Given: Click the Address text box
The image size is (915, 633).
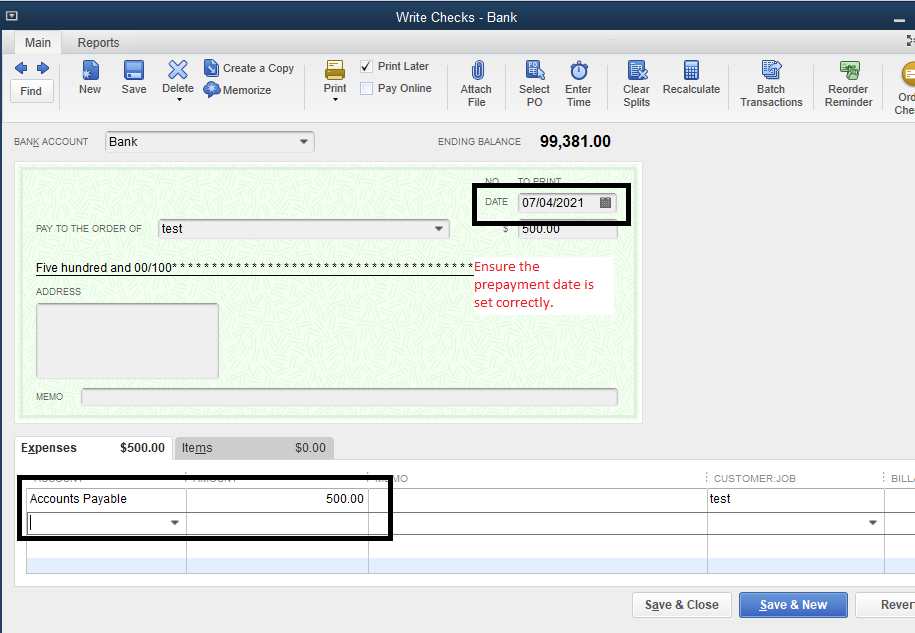Looking at the screenshot, I should pos(127,341).
